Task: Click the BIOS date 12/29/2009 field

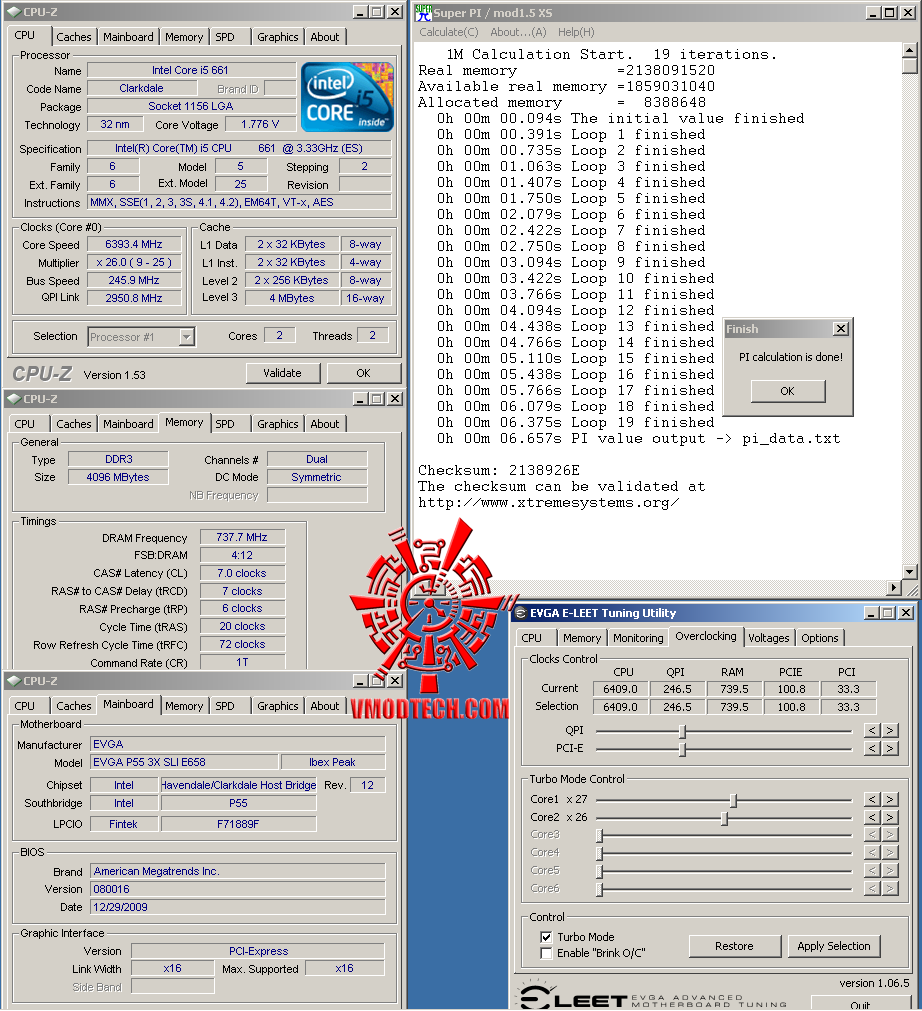Action: [x=237, y=907]
